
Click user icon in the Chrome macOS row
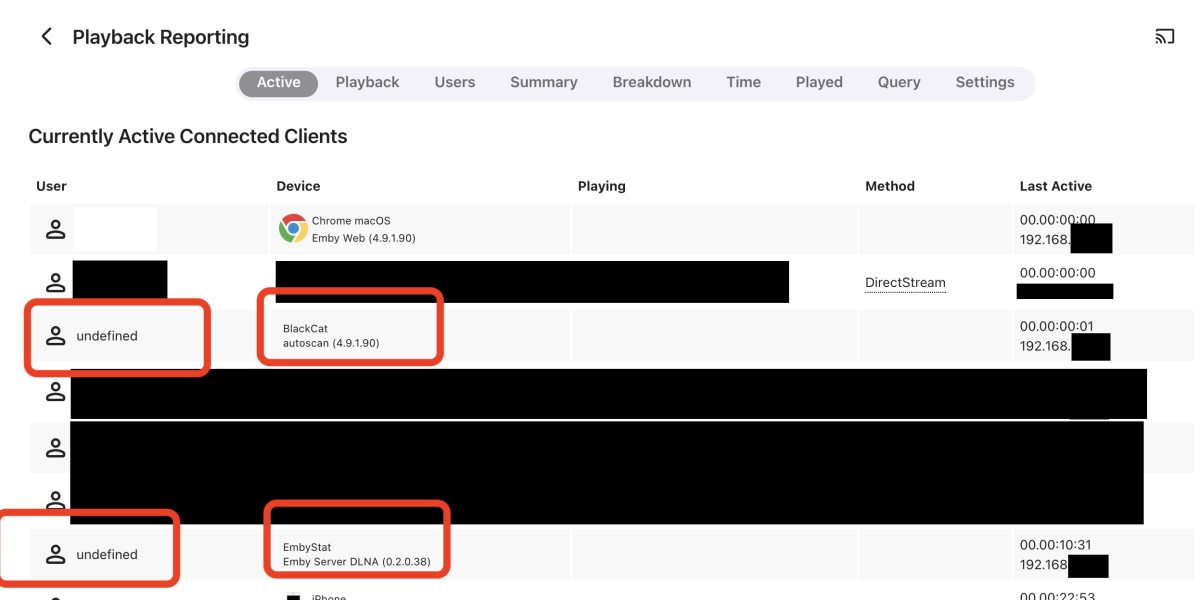coord(55,229)
